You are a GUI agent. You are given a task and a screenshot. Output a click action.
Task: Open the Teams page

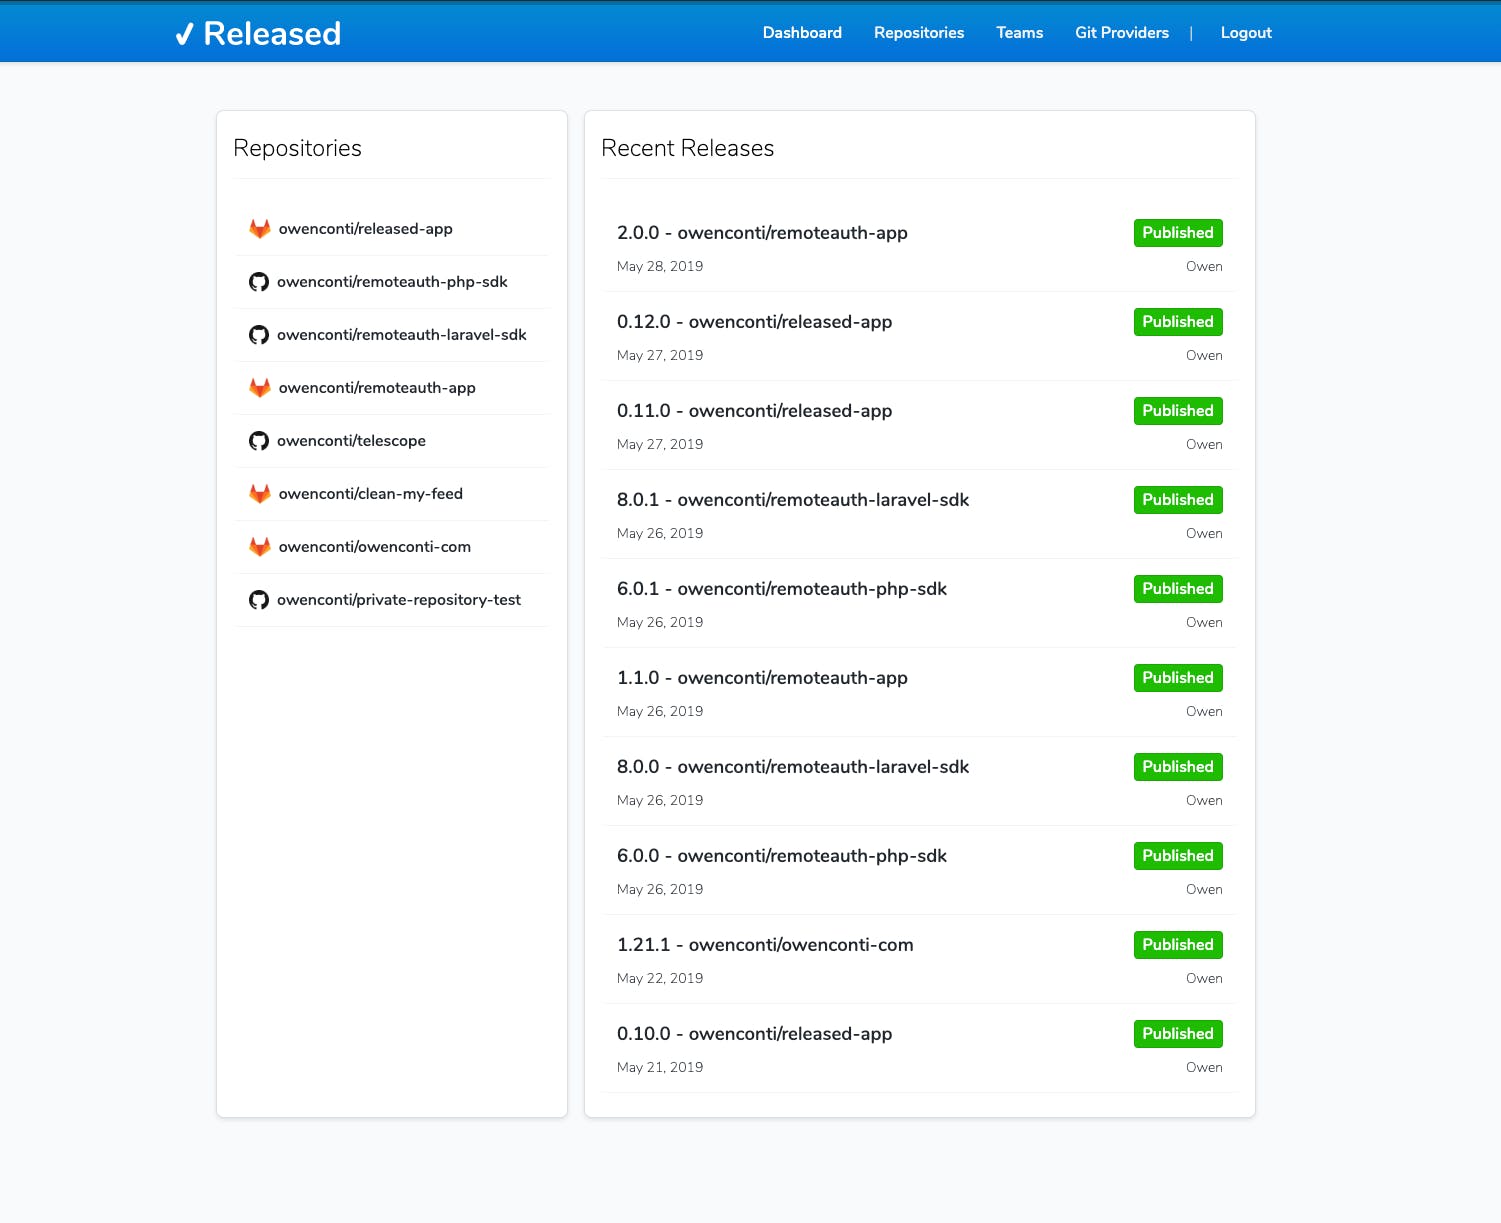pyautogui.click(x=1019, y=33)
